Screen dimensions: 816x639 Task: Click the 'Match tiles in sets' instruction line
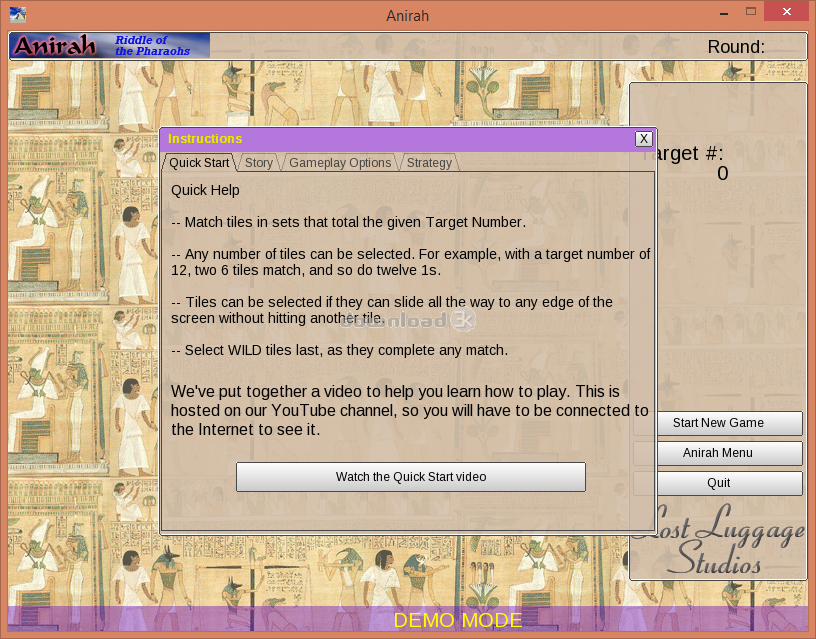pos(349,222)
